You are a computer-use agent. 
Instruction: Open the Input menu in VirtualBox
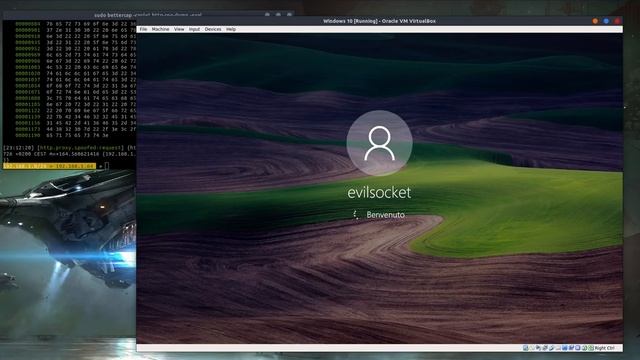coord(194,29)
